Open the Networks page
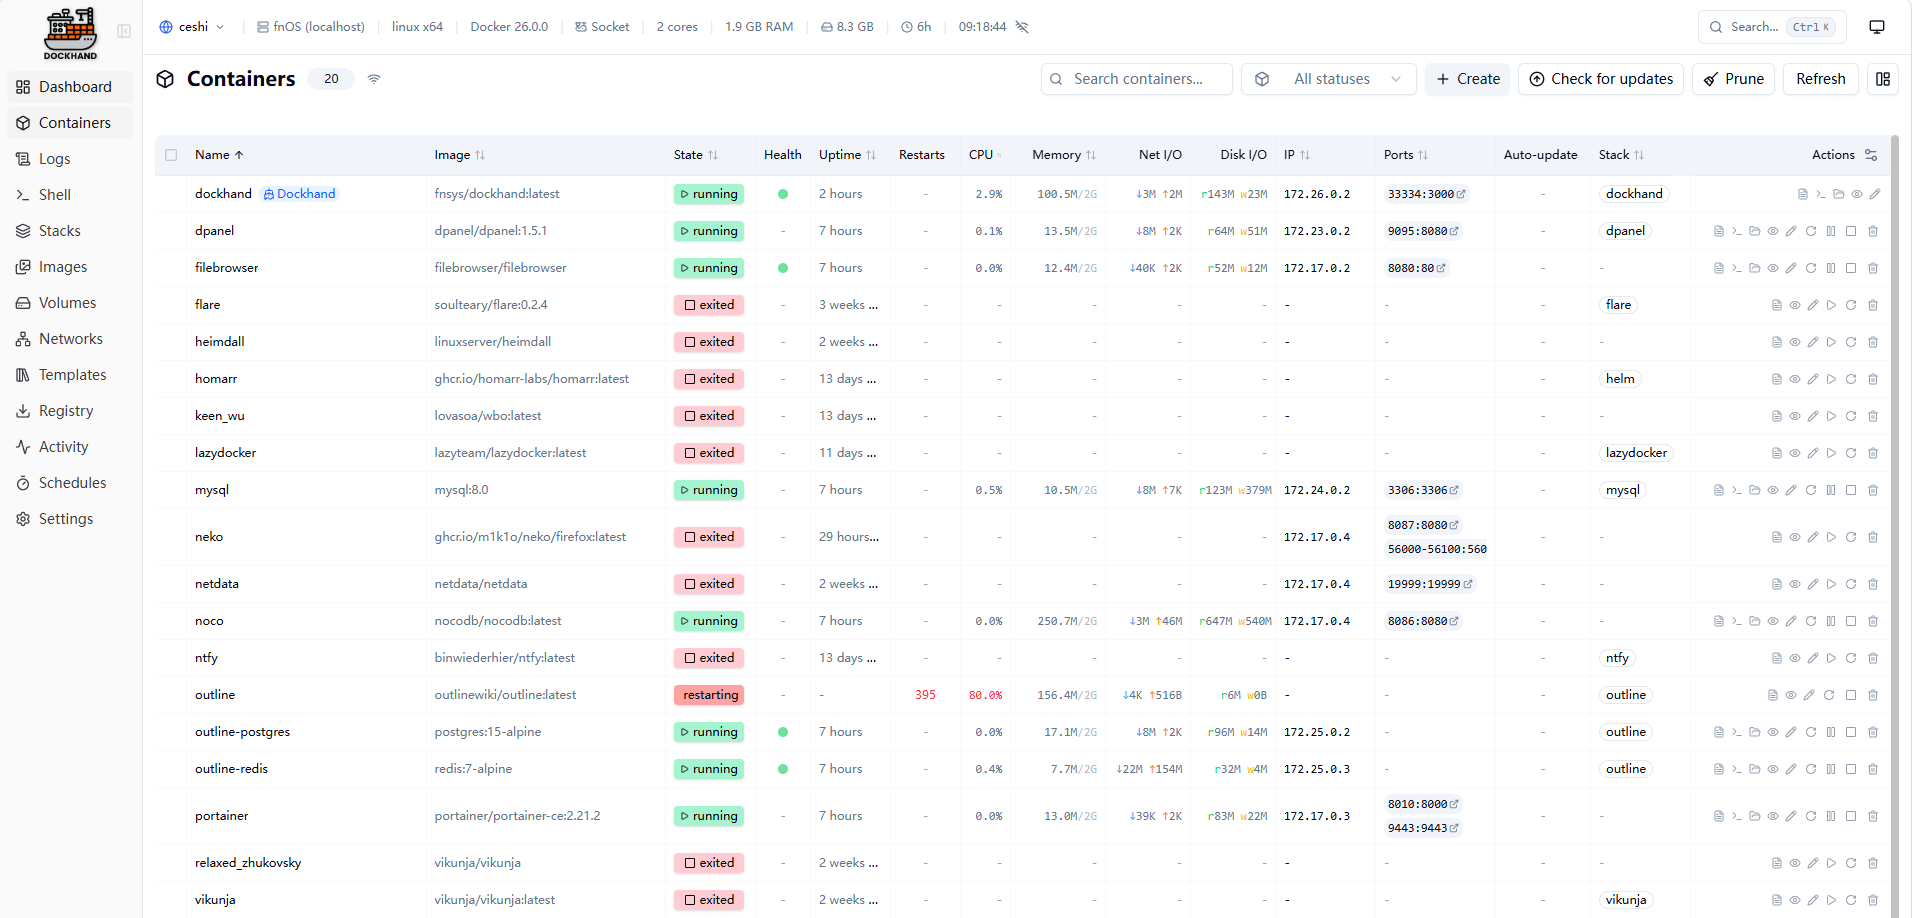 pos(70,339)
